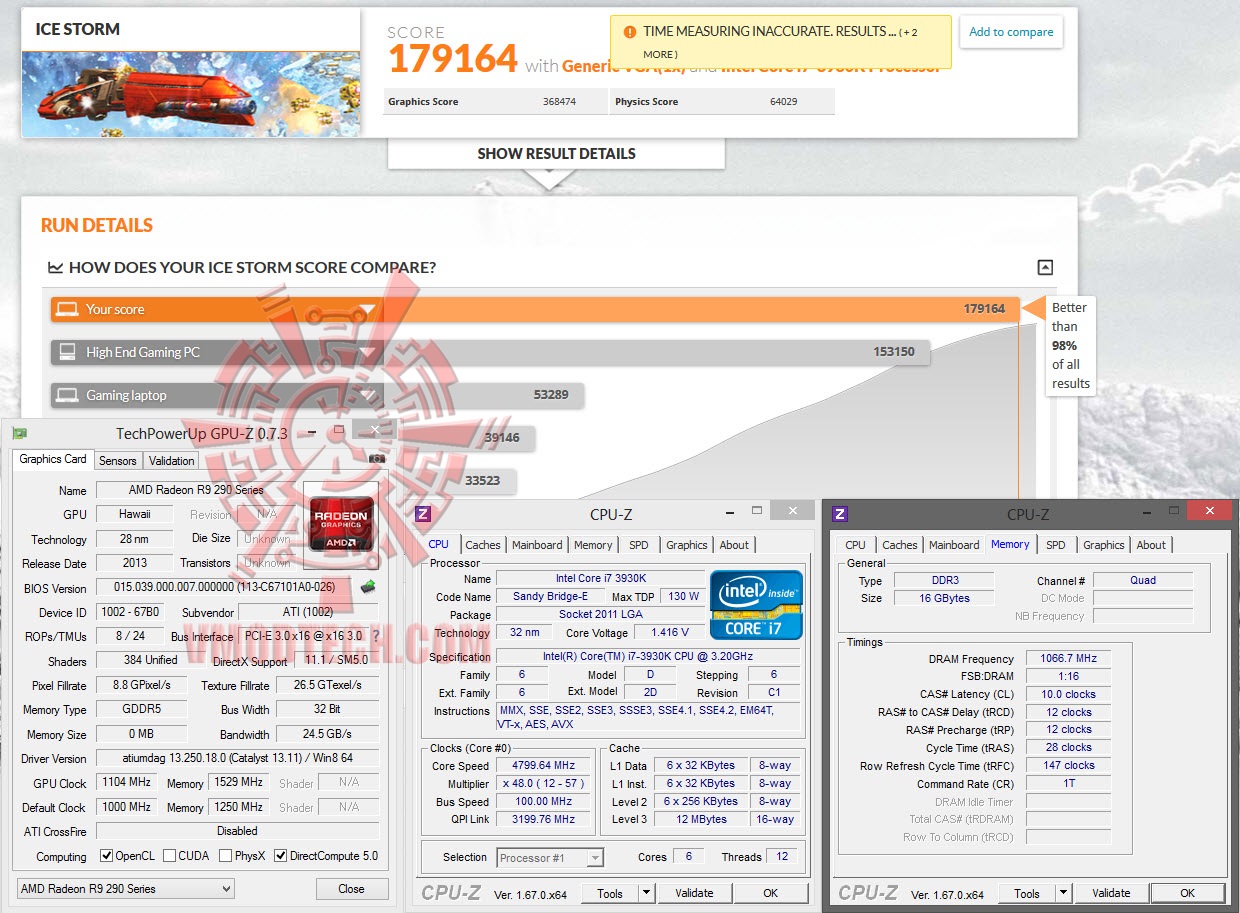Image resolution: width=1240 pixels, height=913 pixels.
Task: Open the Mainboard tab in right CPU-Z
Action: click(954, 545)
